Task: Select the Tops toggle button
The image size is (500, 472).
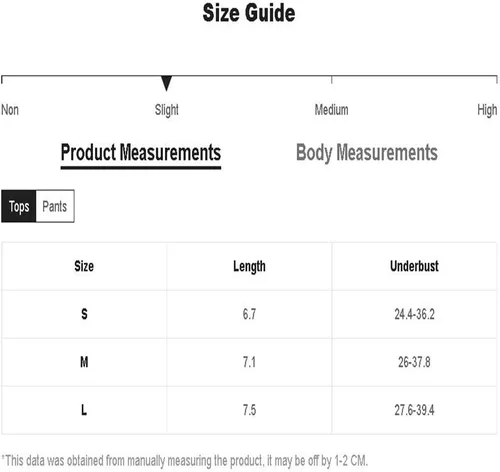Action: [19, 206]
